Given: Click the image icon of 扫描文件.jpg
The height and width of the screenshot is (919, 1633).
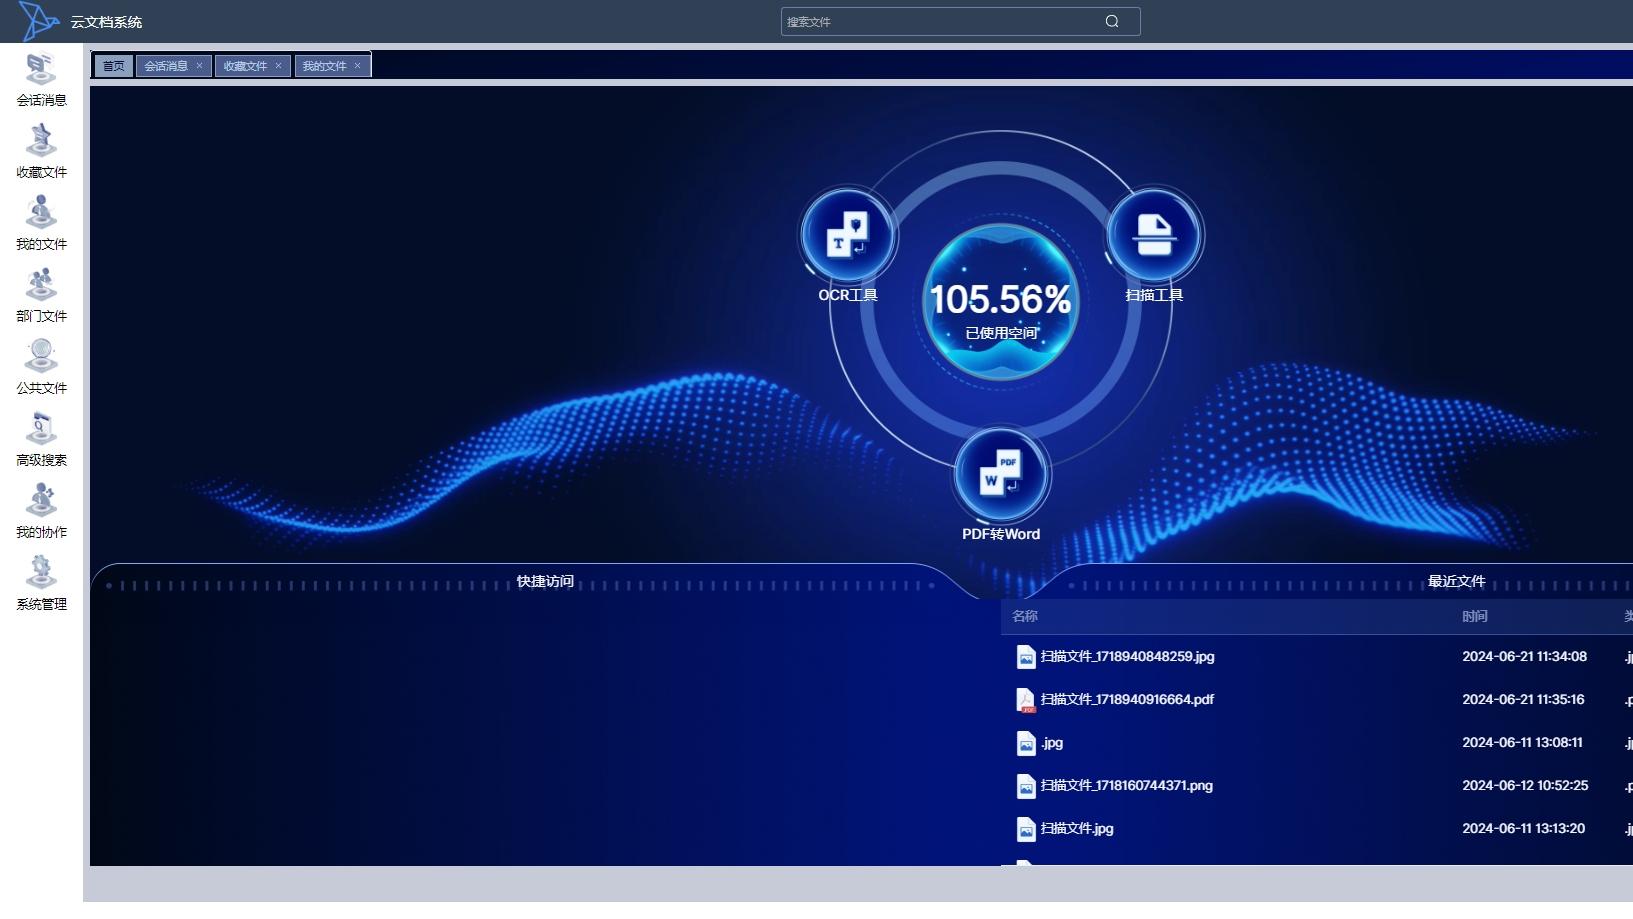Looking at the screenshot, I should pyautogui.click(x=1026, y=829).
